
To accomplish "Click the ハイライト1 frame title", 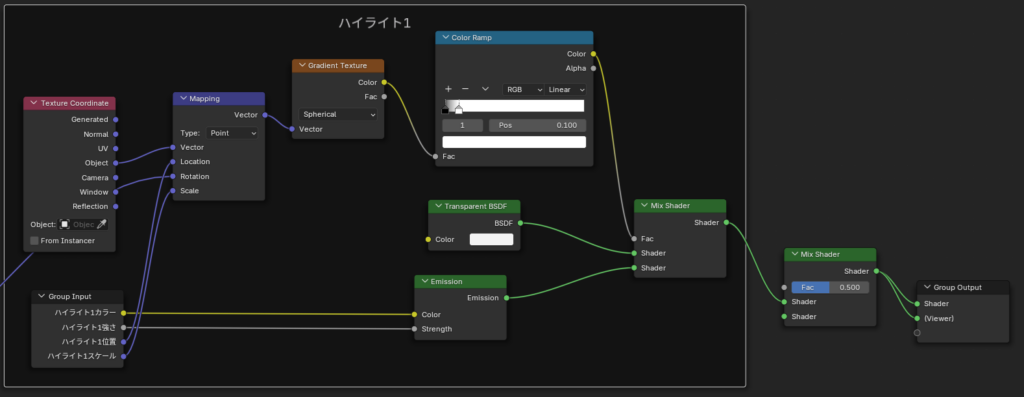I will tap(374, 23).
